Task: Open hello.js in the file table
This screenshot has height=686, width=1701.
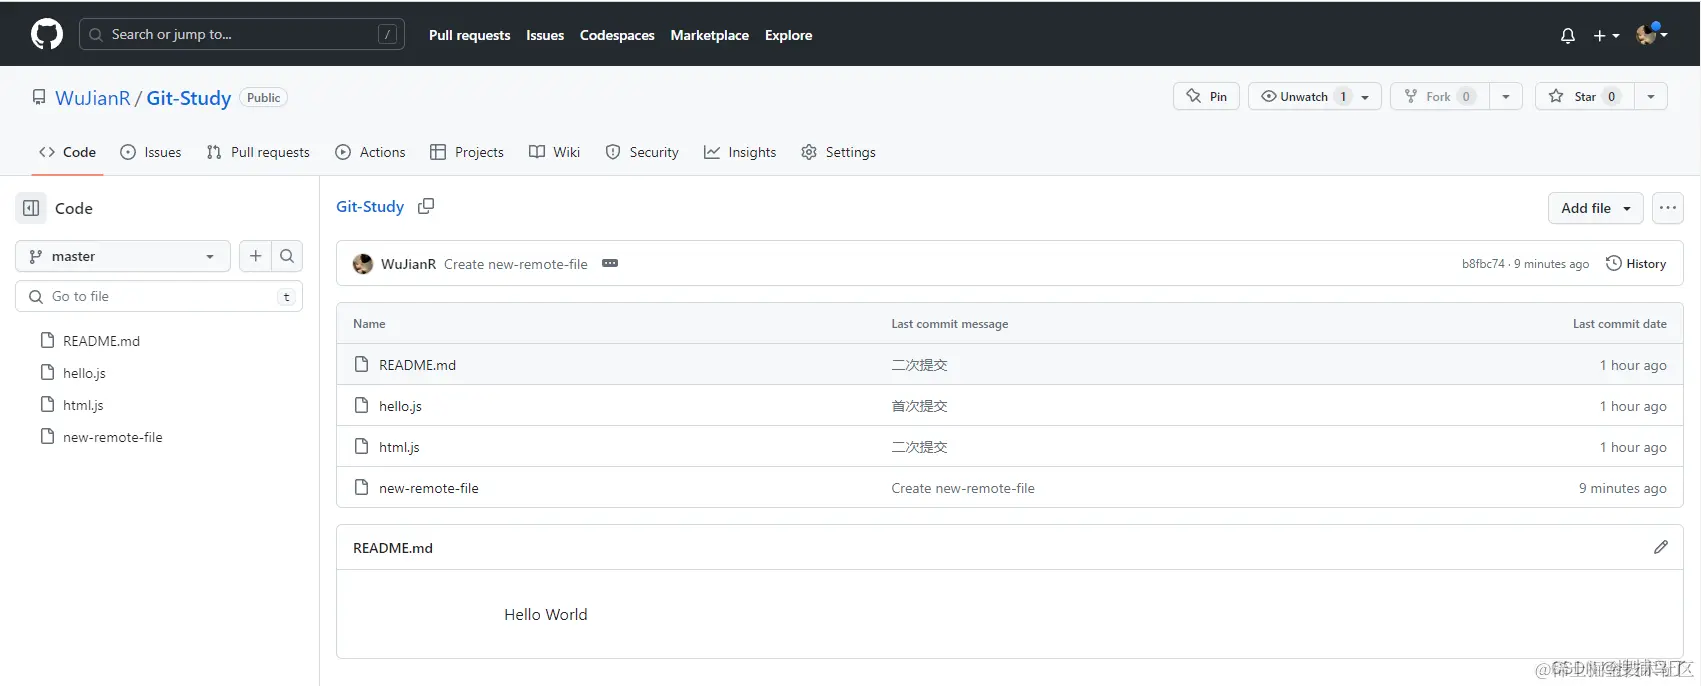Action: tap(400, 406)
